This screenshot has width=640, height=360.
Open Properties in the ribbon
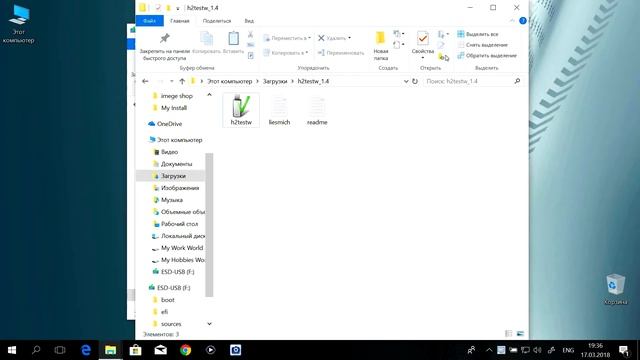pyautogui.click(x=422, y=46)
